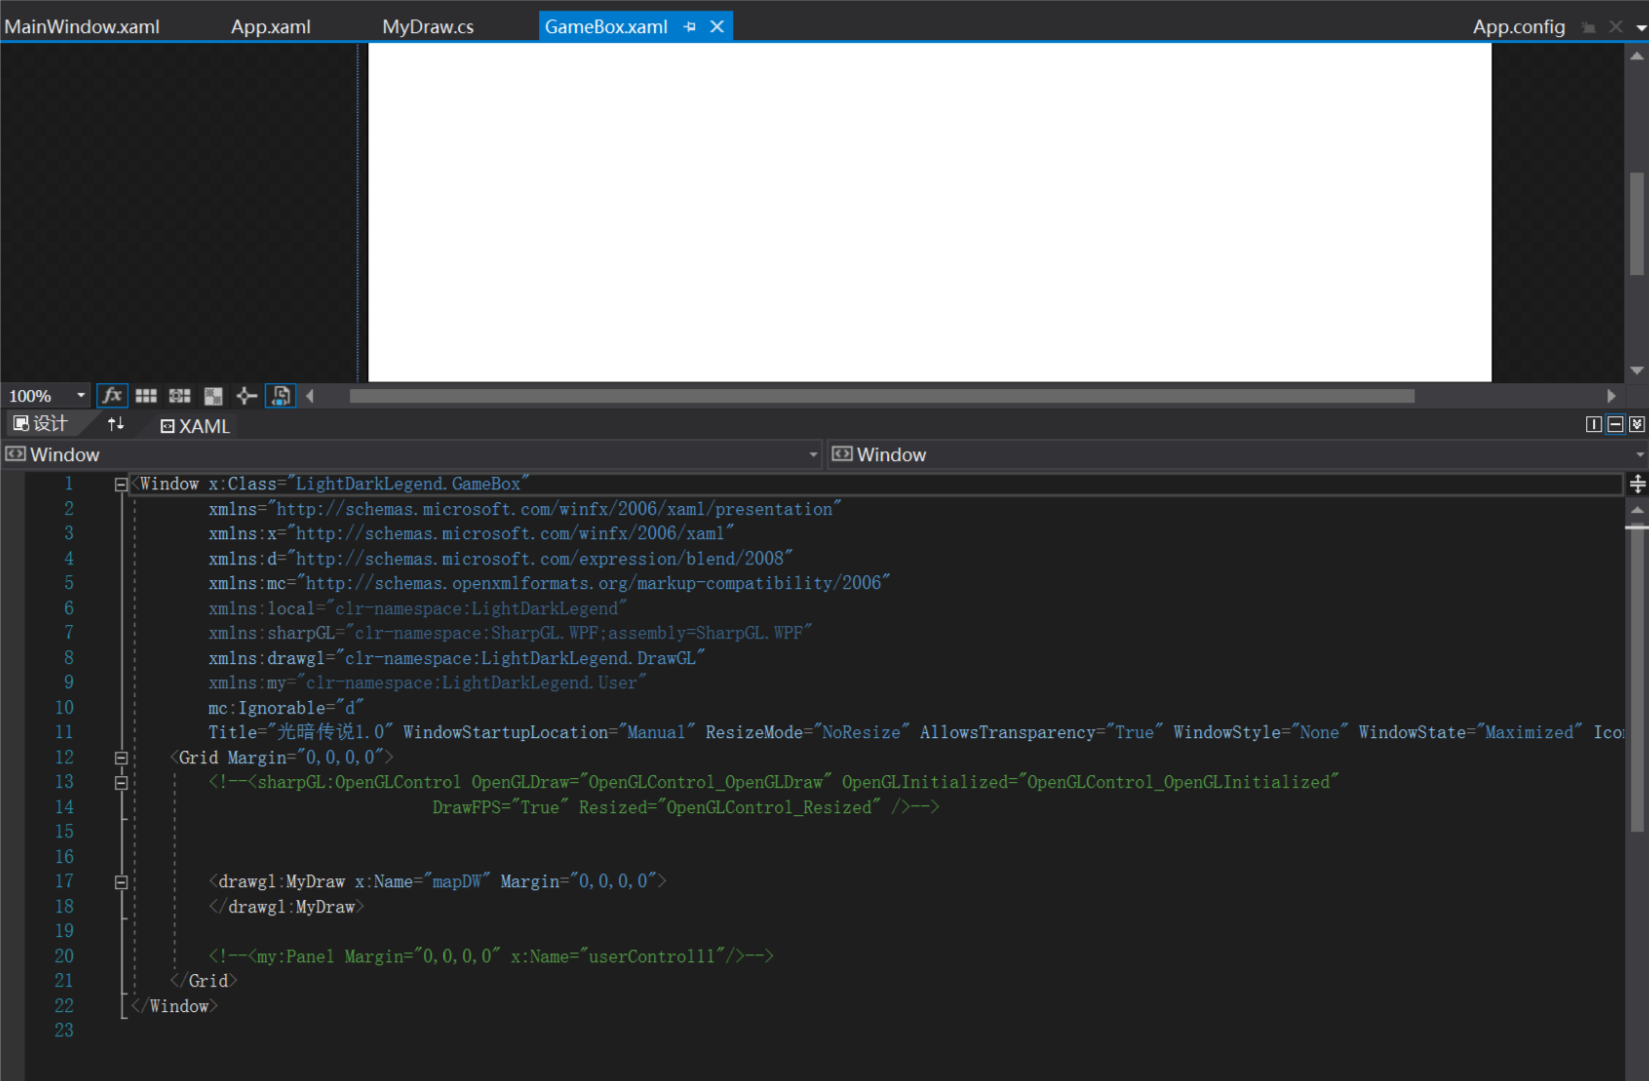This screenshot has height=1081, width=1649.
Task: Close the App.config preview tab
Action: pos(1615,27)
